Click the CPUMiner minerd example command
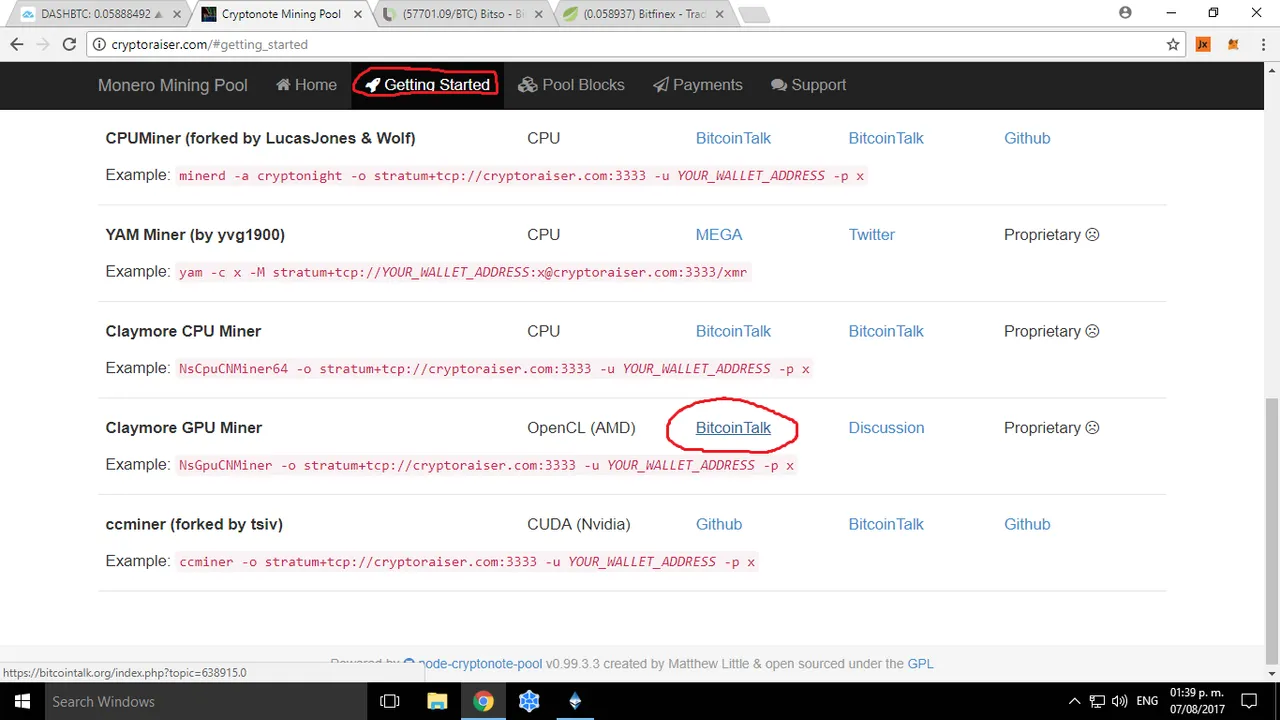This screenshot has height=720, width=1280. pyautogui.click(x=521, y=175)
